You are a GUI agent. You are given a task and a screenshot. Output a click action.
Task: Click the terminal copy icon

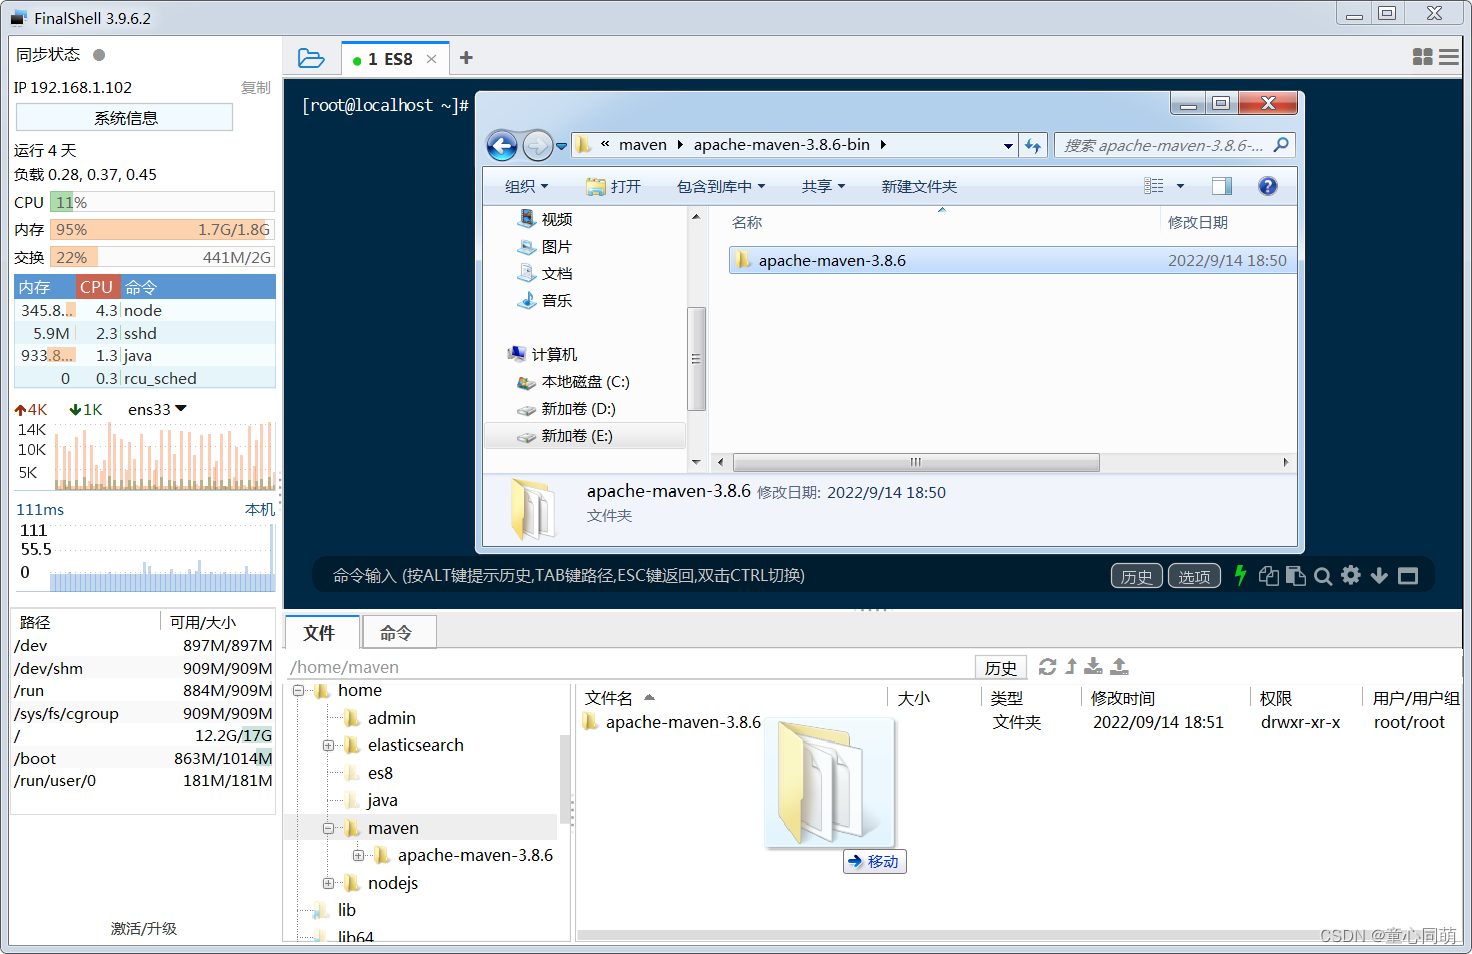[x=1269, y=575]
